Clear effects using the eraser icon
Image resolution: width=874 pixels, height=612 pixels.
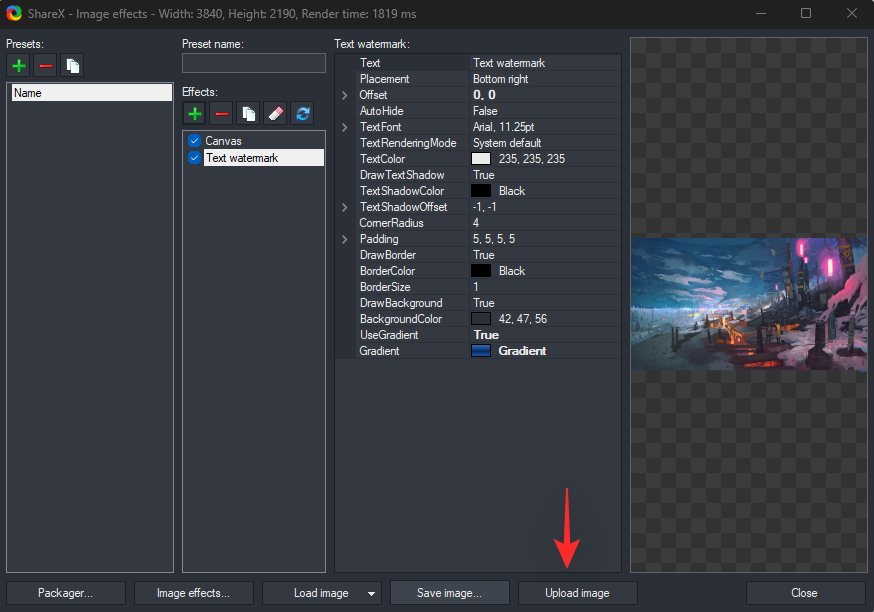pos(275,113)
